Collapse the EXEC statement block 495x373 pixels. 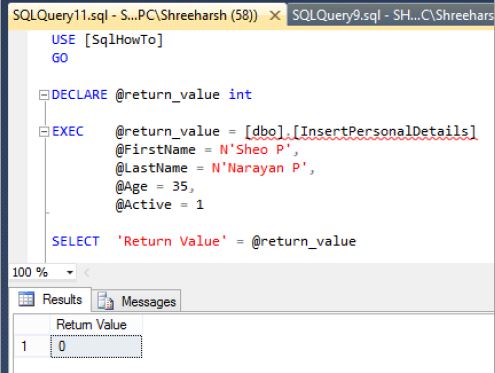[44, 132]
